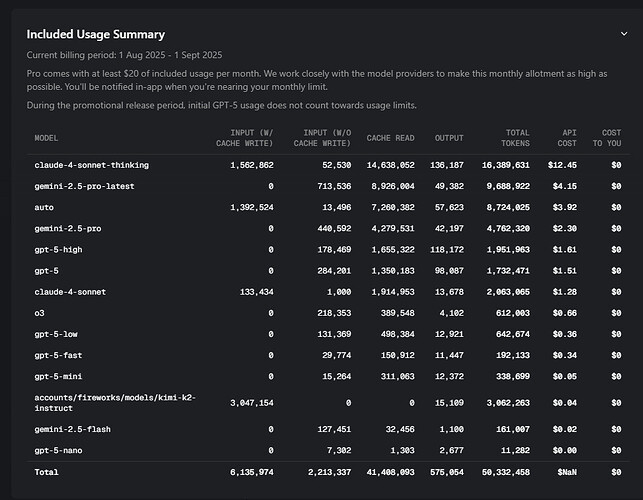Collapse the Included Usage Summary chevron
This screenshot has height=500, width=643.
point(624,34)
